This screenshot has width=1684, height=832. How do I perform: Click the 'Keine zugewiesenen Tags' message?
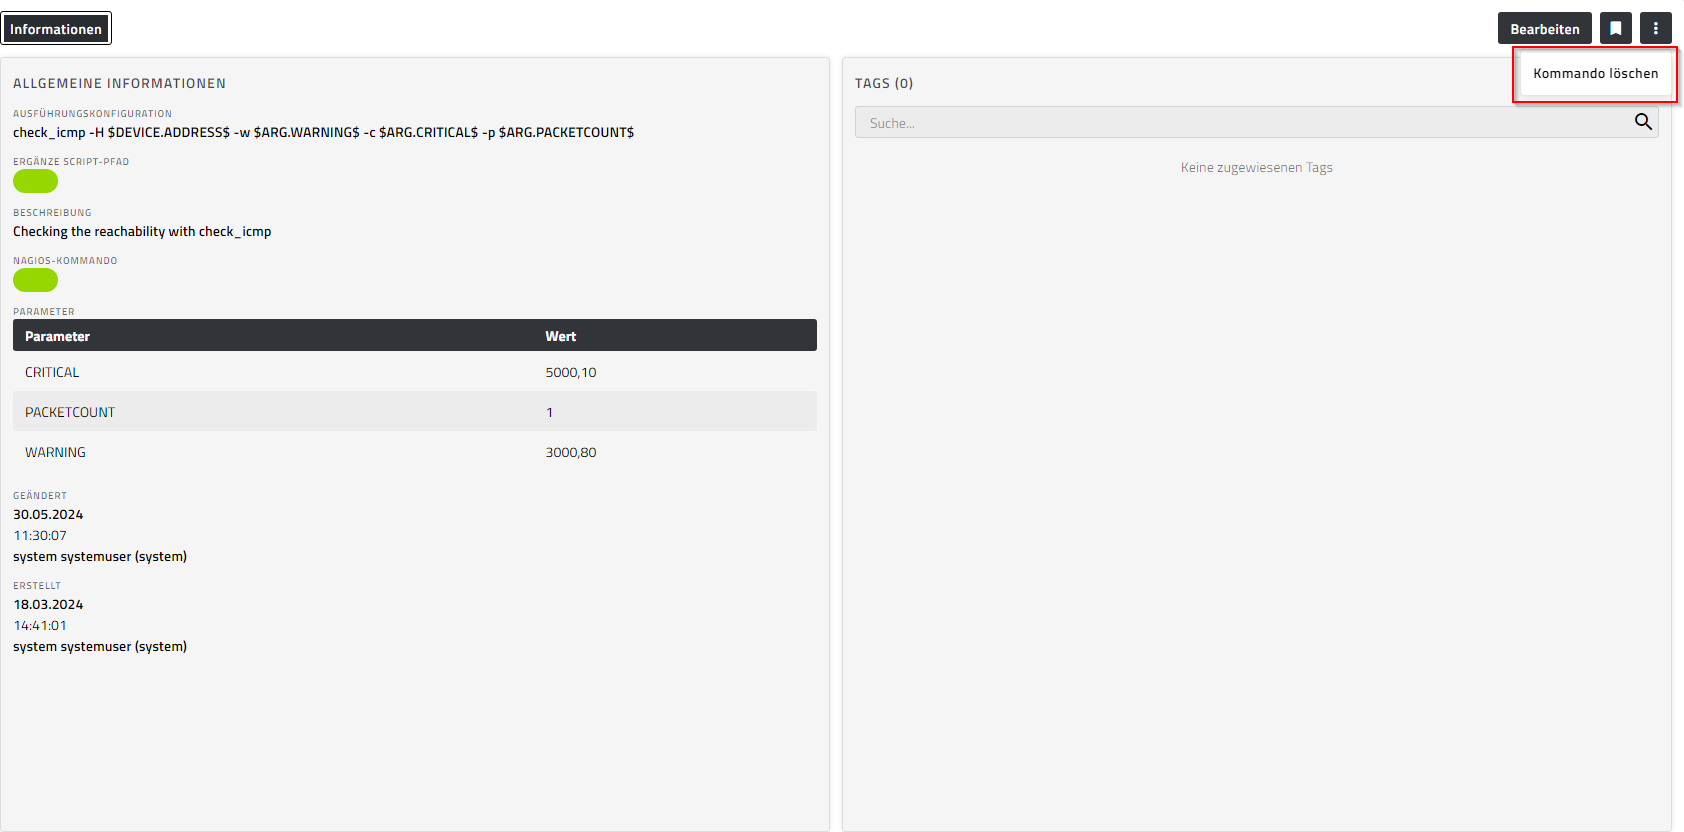coord(1256,167)
